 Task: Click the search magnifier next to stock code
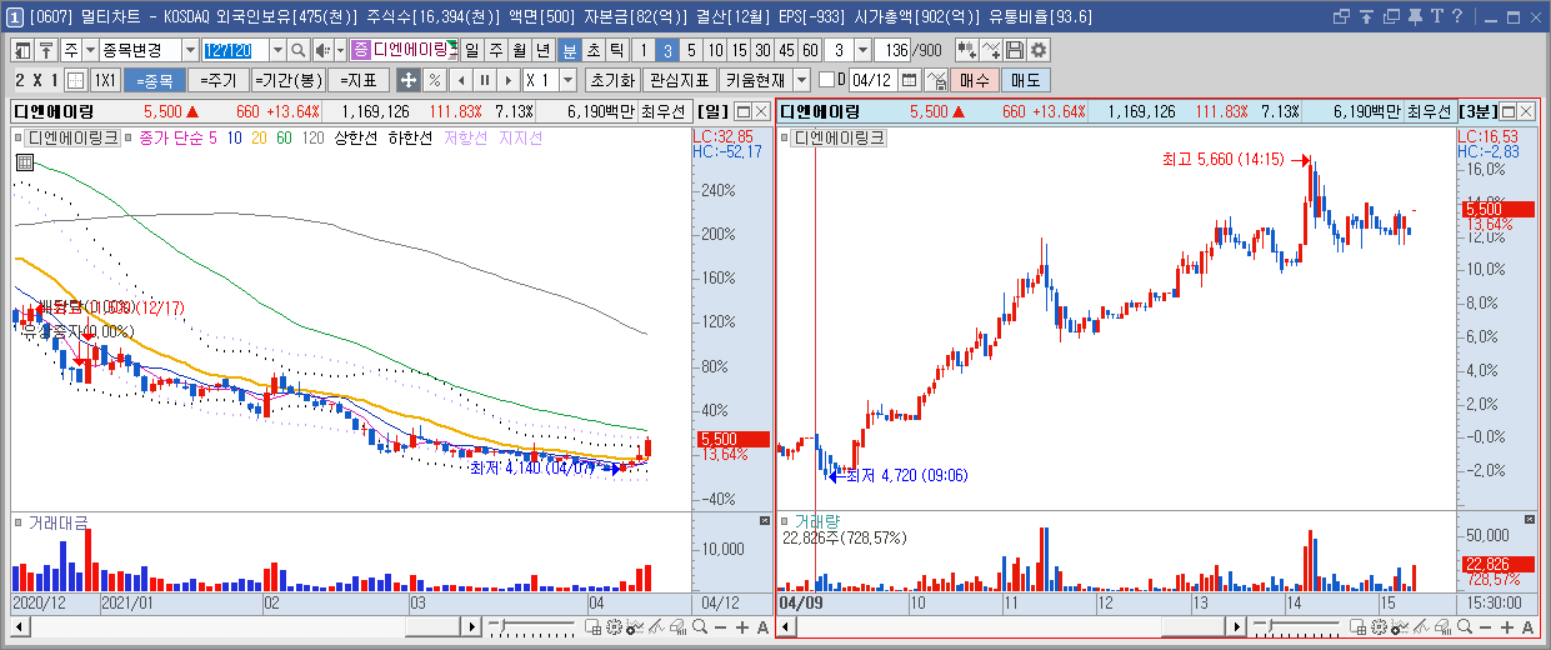(298, 50)
